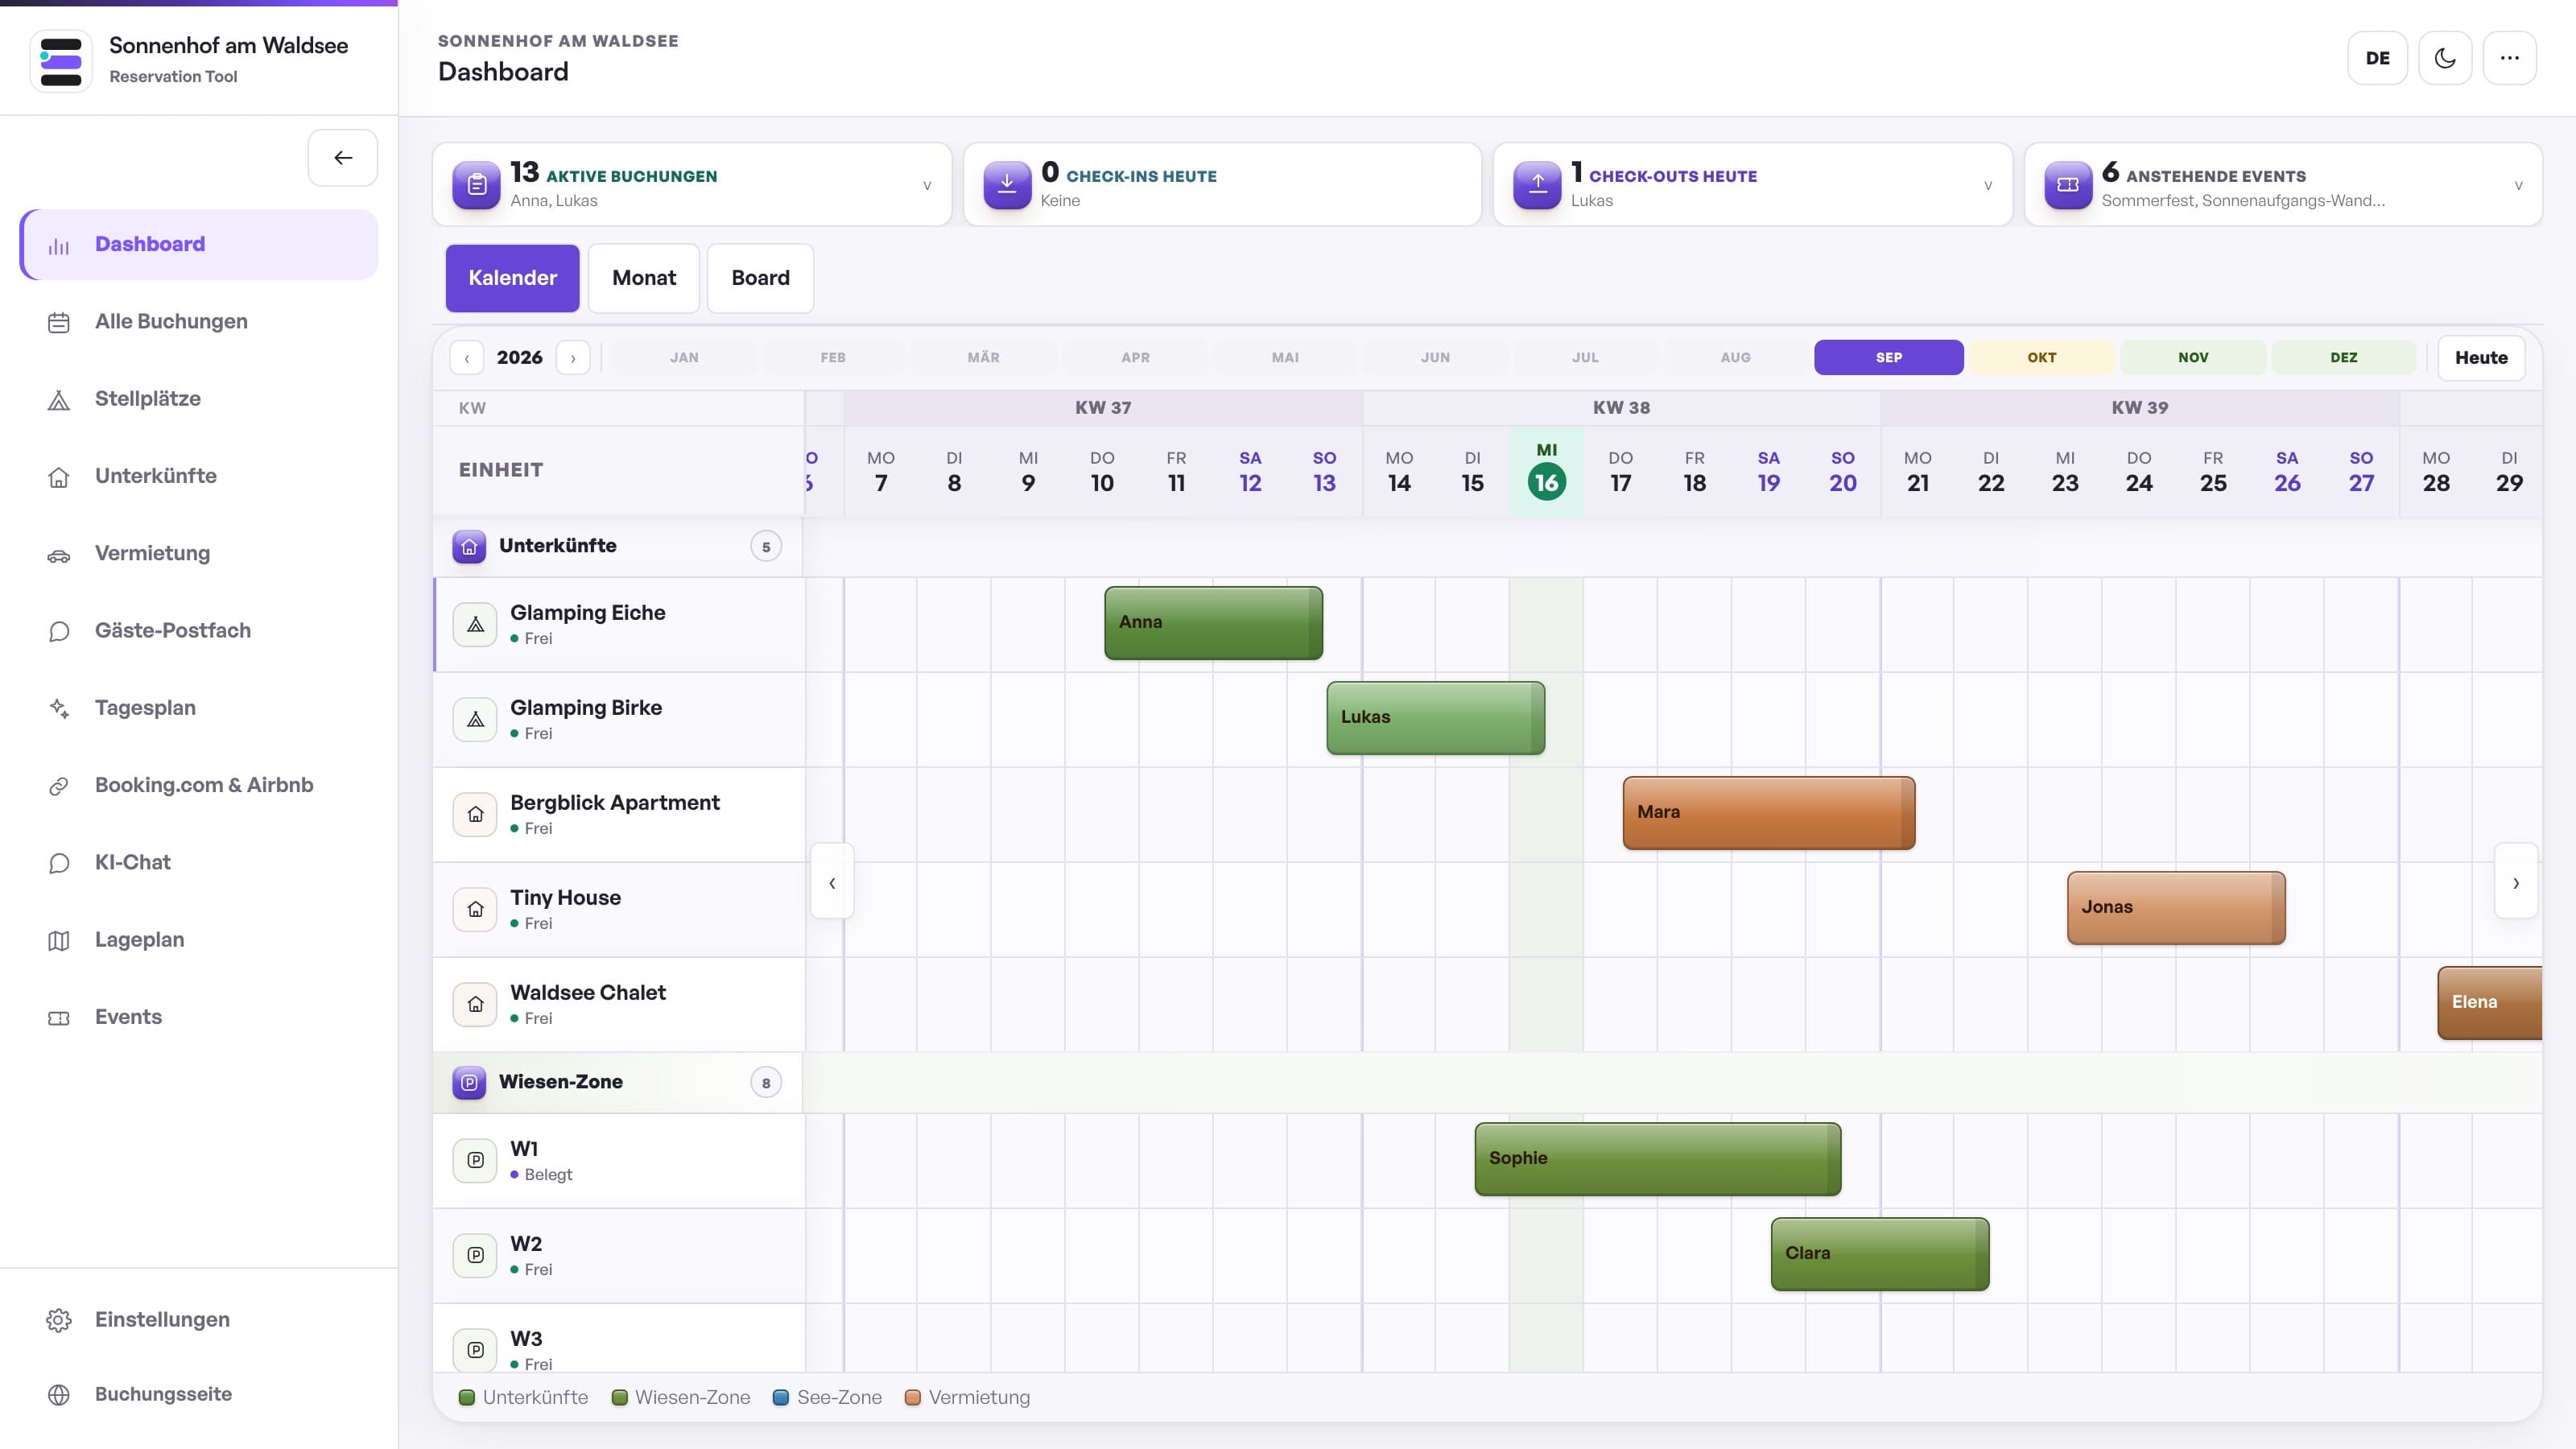Go to previous year 2025
The height and width of the screenshot is (1449, 2576).
point(467,358)
